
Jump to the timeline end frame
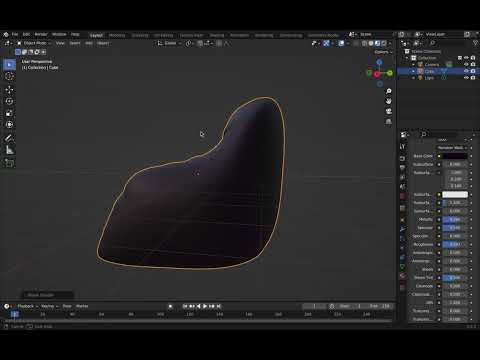[219, 306]
